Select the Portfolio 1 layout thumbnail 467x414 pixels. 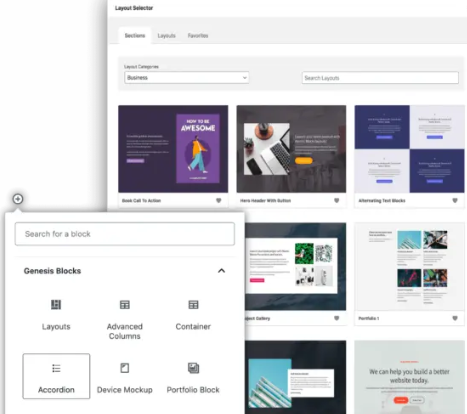[409, 267]
